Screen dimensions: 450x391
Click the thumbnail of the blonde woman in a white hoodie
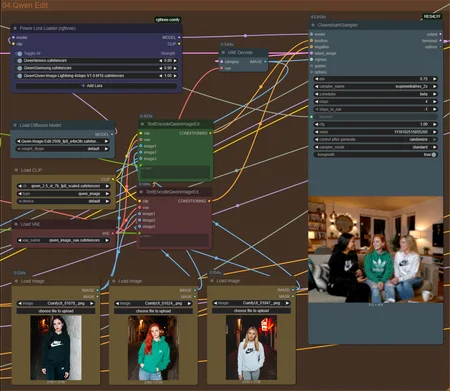point(251,347)
